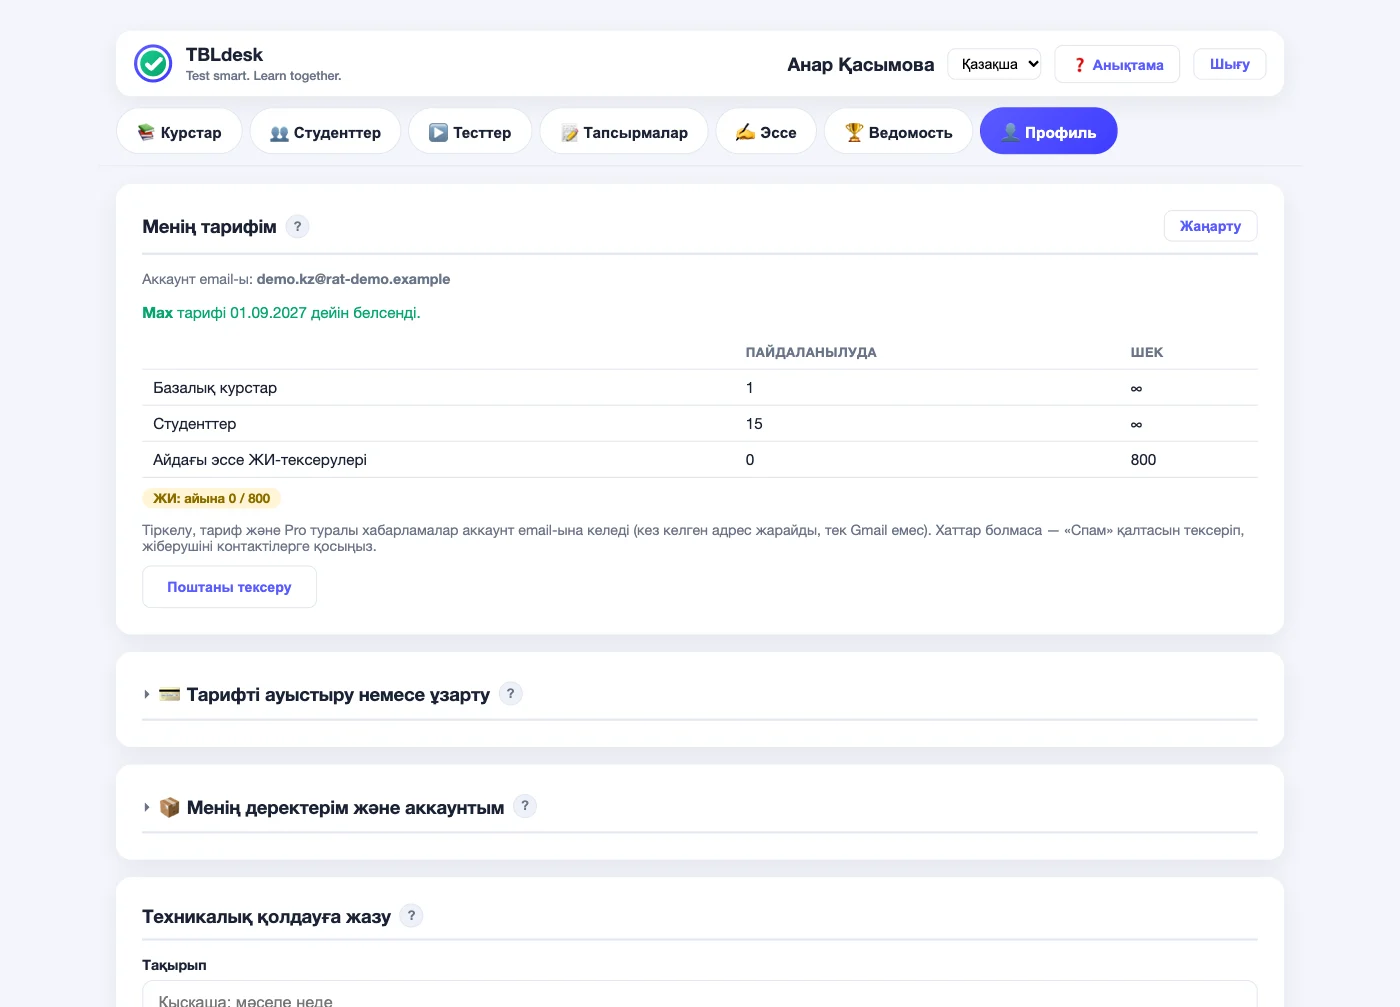Click the students used value 15
This screenshot has width=1400, height=1007.
(x=754, y=424)
